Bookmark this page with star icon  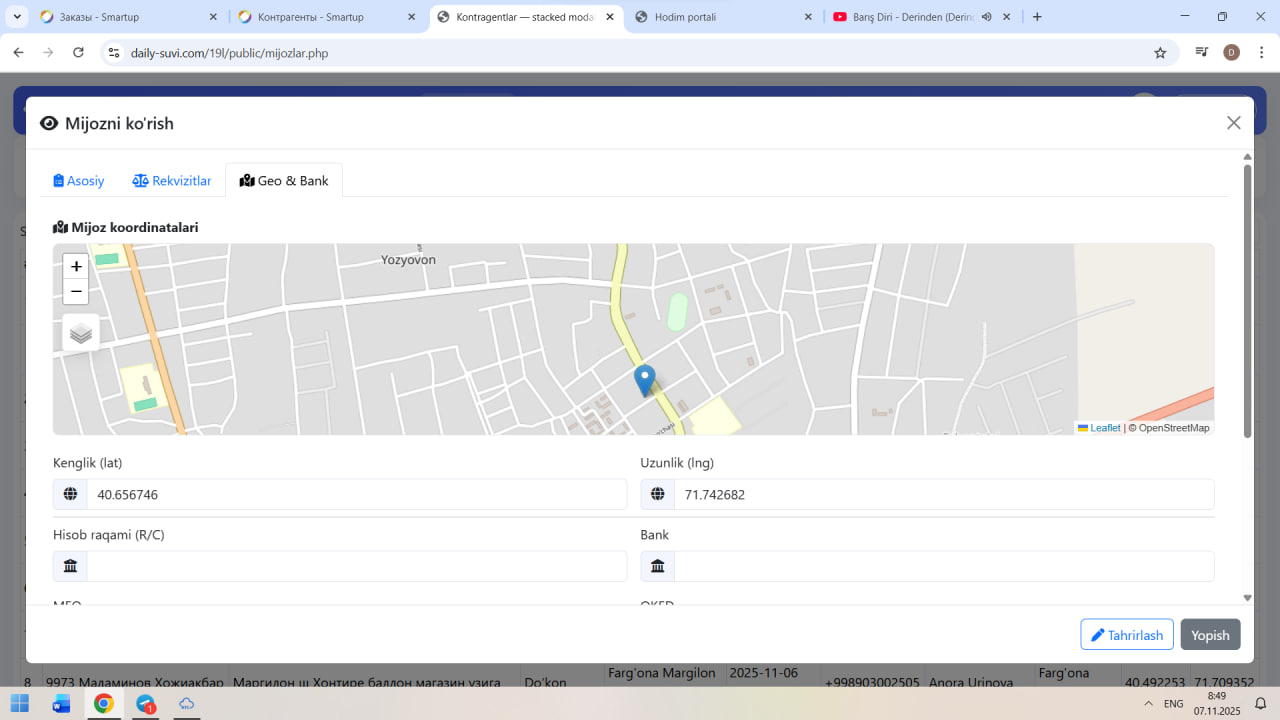pos(1160,53)
